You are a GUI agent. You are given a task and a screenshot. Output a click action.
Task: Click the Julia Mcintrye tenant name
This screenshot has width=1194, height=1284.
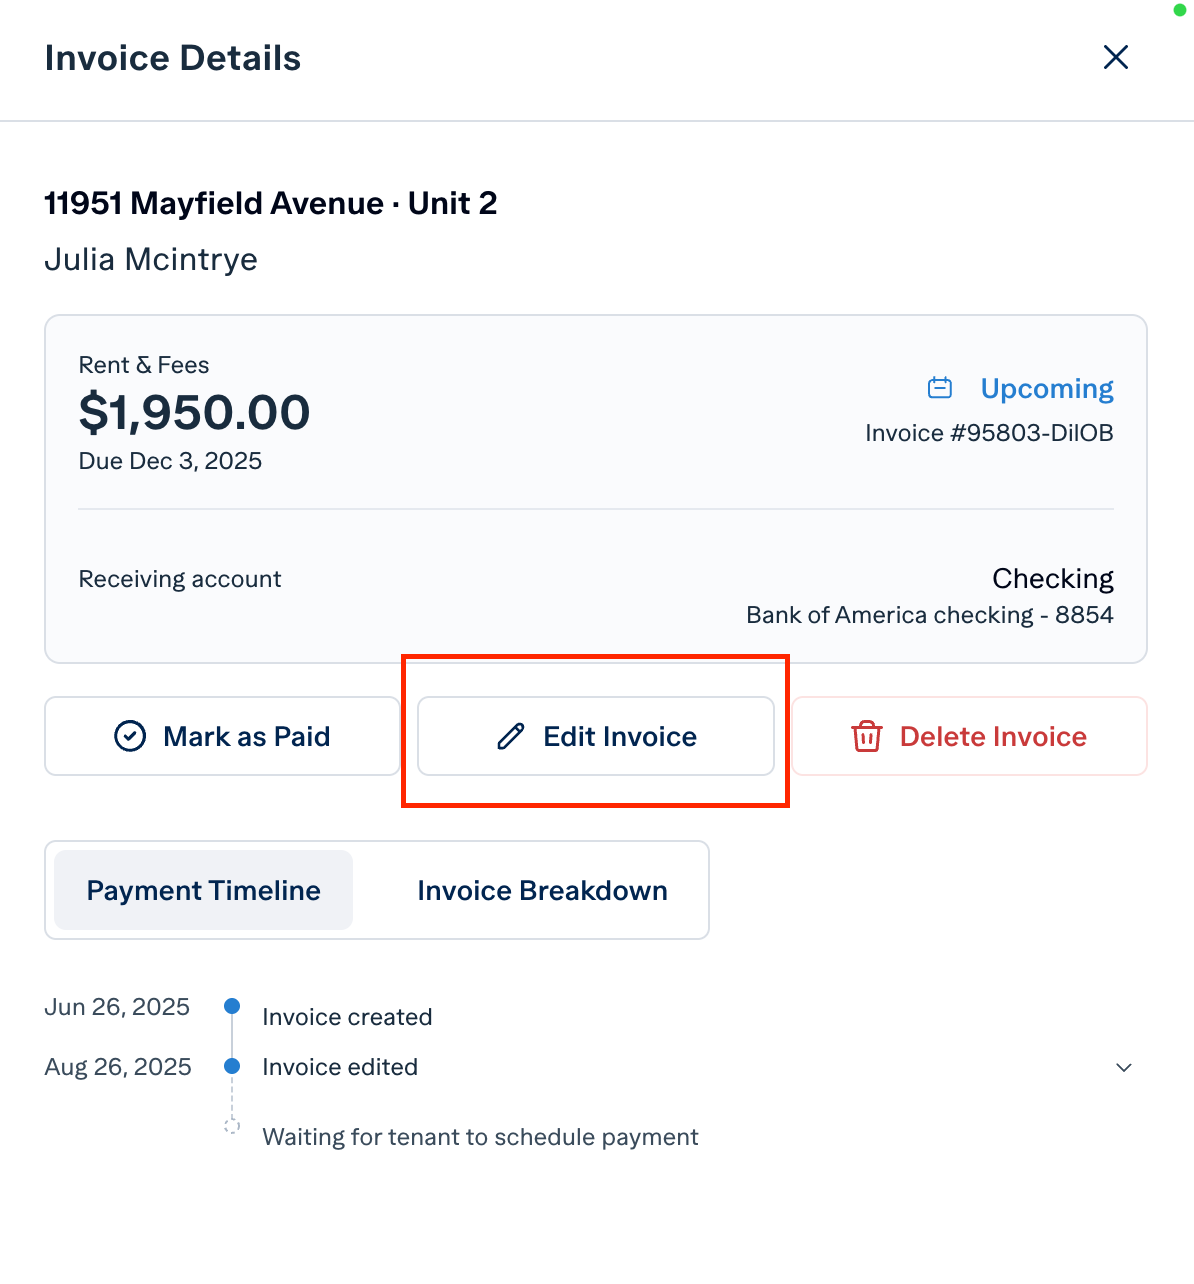[x=151, y=260]
